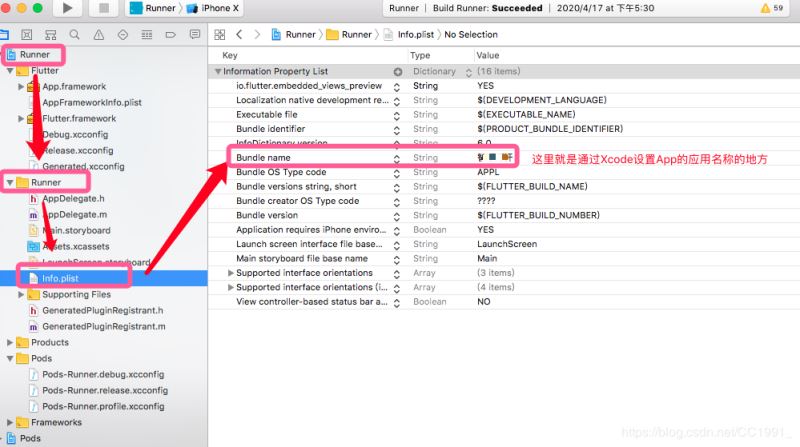
Task: Collapse the Information Property List row
Action: 218,72
